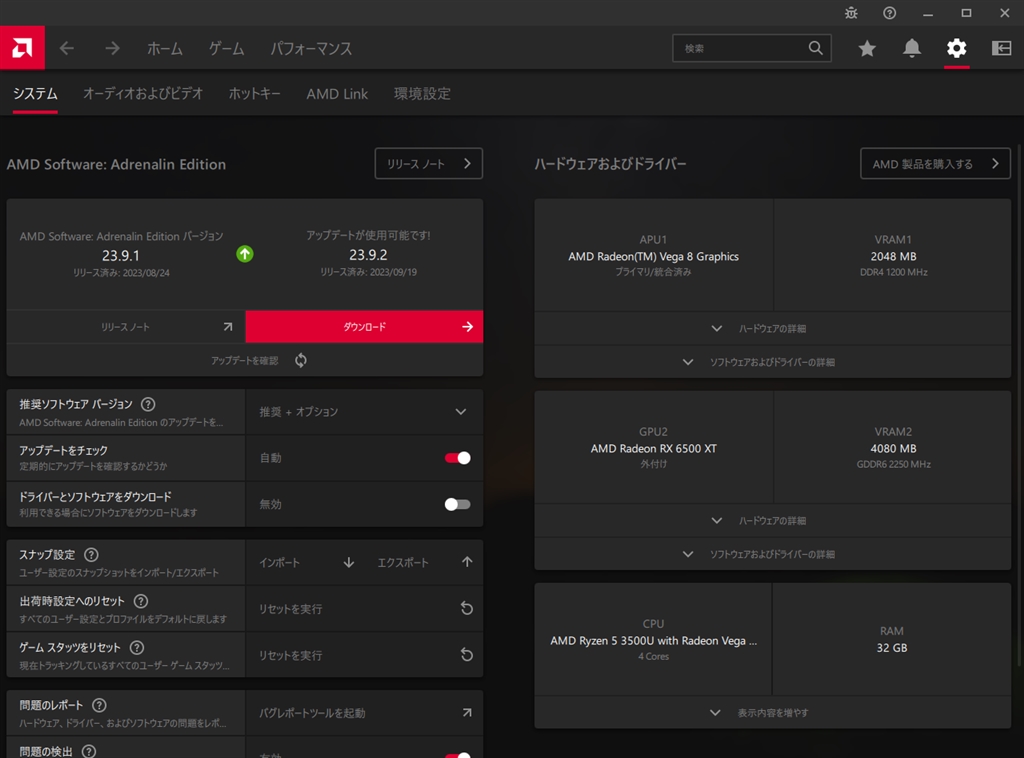Show help for 出荷時設定へのリセット
The image size is (1024, 758).
point(140,601)
